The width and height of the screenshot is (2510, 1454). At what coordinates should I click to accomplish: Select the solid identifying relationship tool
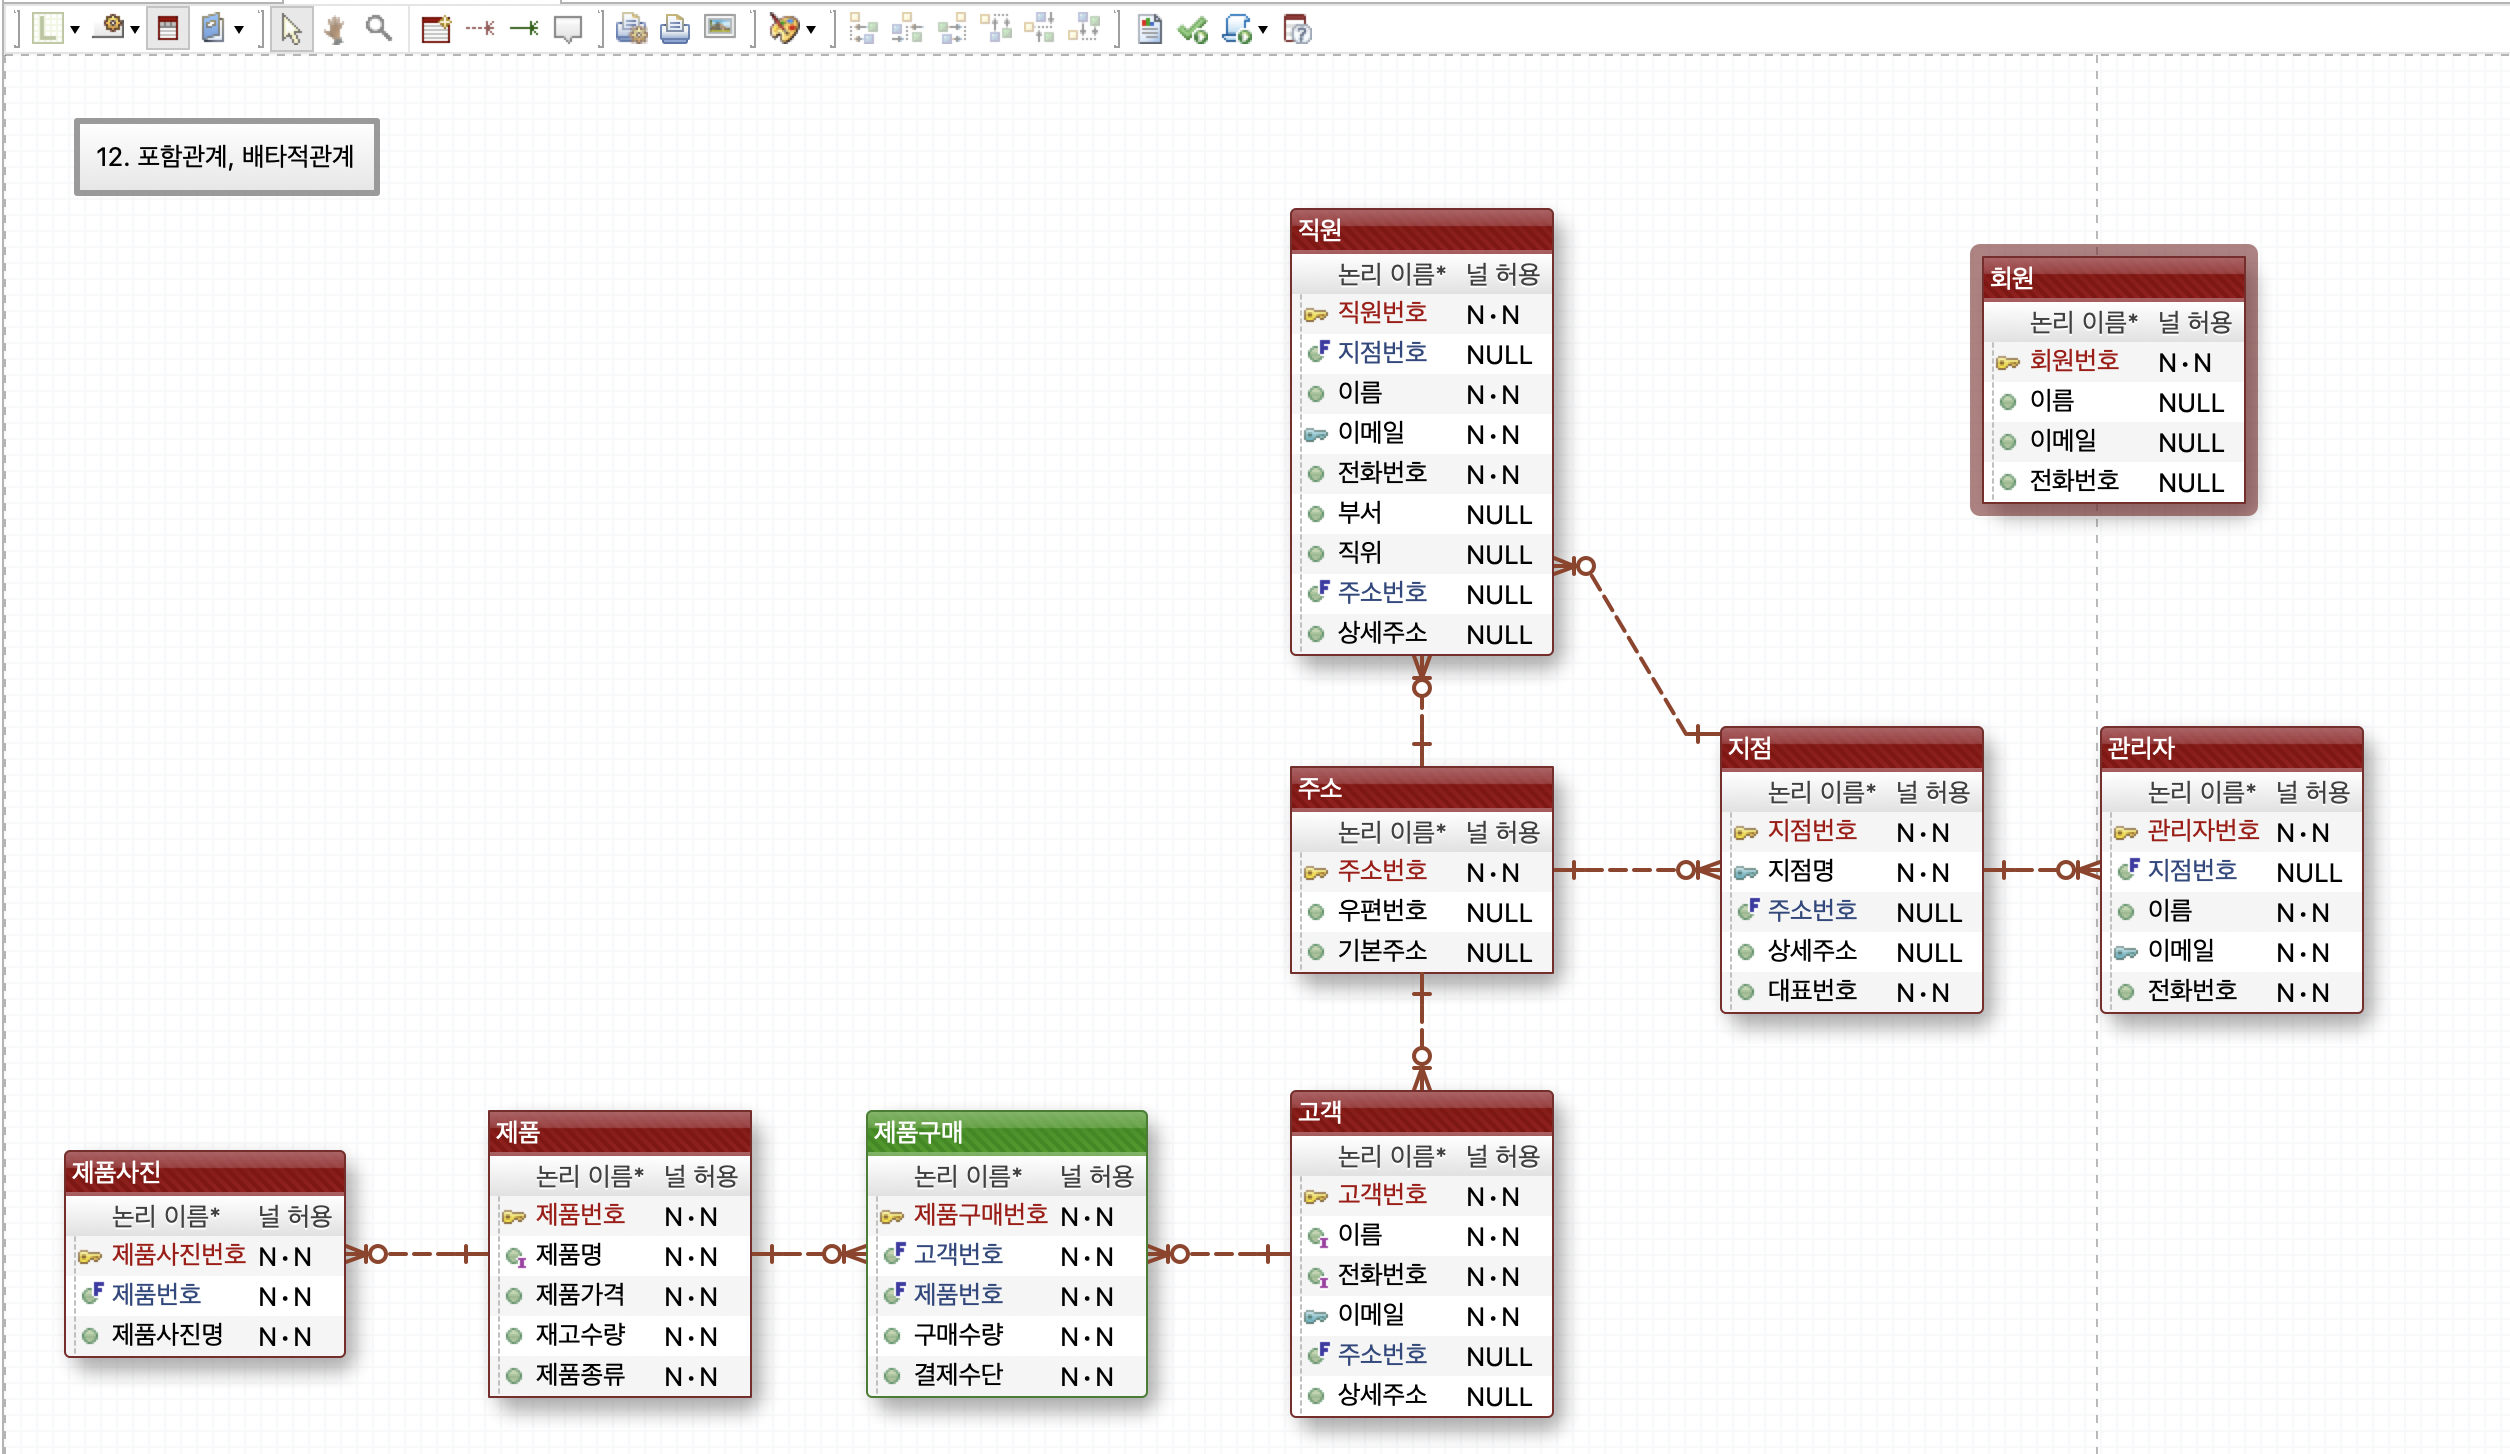(524, 29)
